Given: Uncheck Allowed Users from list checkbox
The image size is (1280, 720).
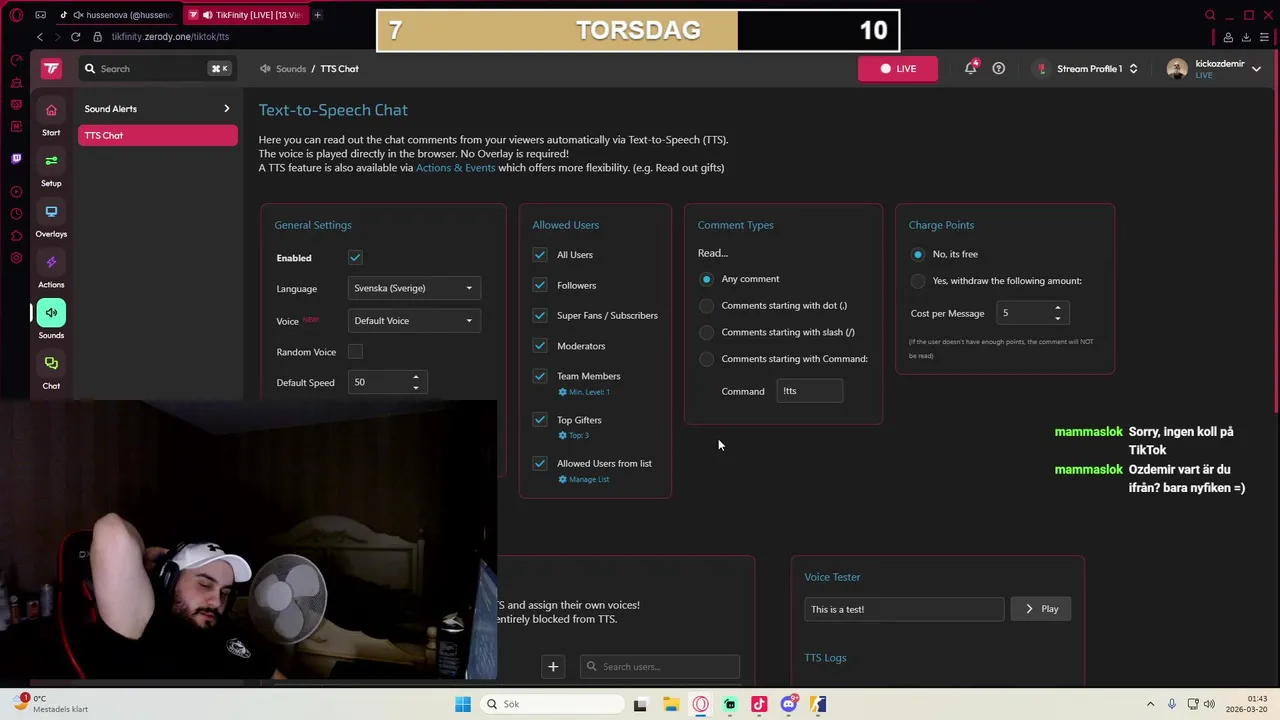Looking at the screenshot, I should (540, 463).
